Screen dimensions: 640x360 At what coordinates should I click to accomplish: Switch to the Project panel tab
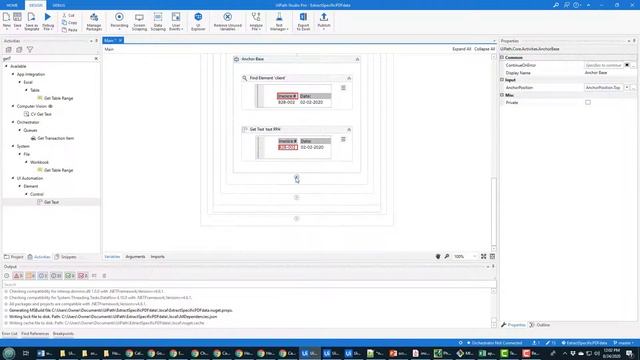pos(14,257)
